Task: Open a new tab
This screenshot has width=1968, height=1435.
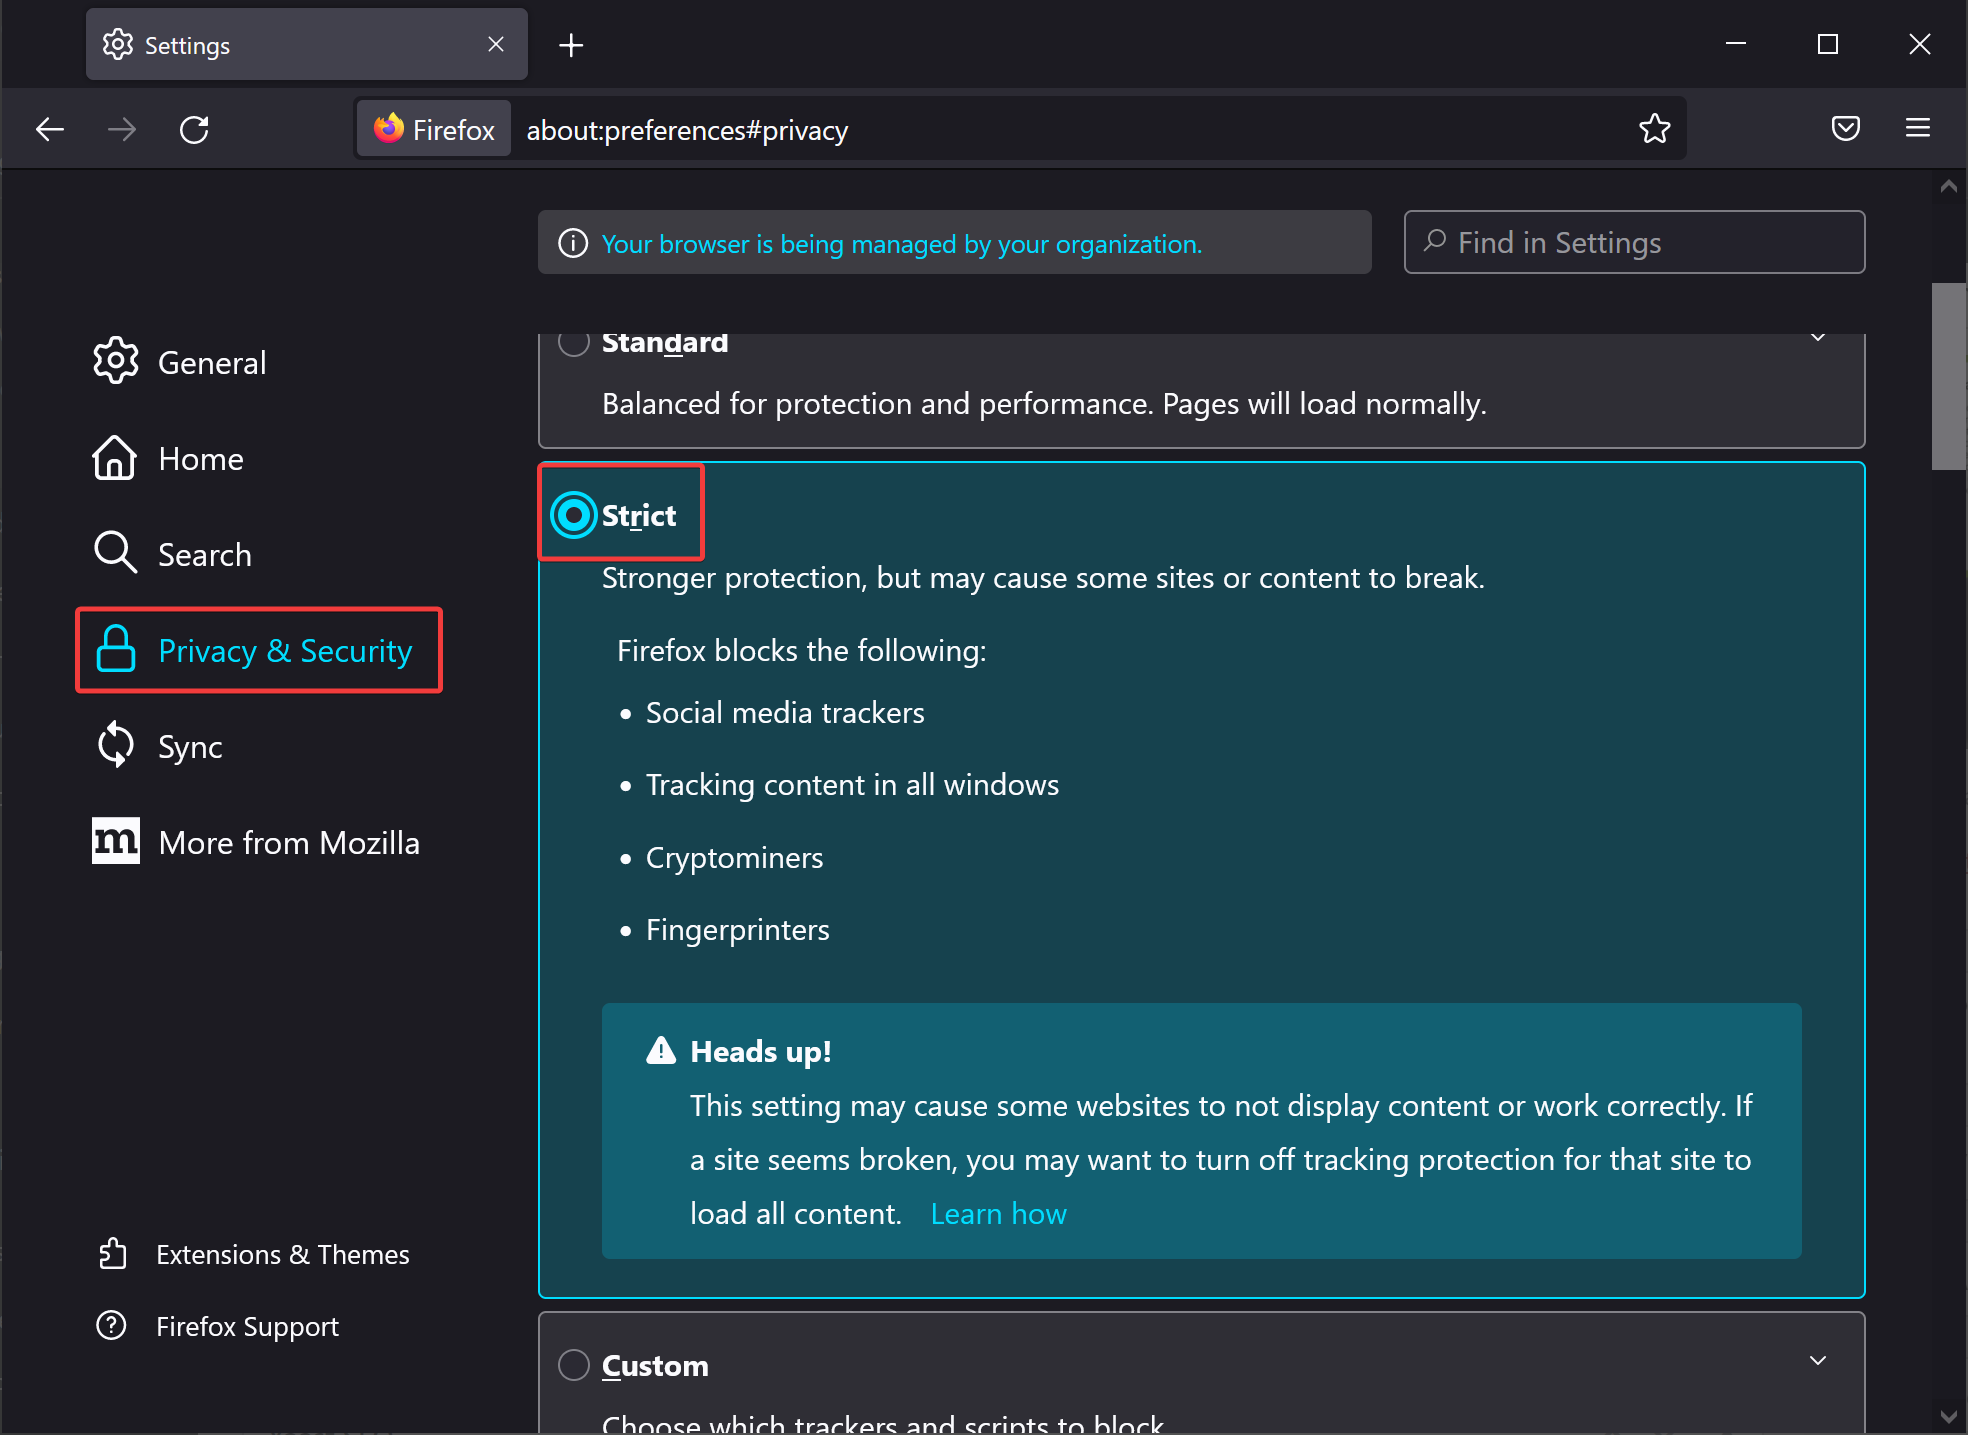Action: pyautogui.click(x=571, y=45)
